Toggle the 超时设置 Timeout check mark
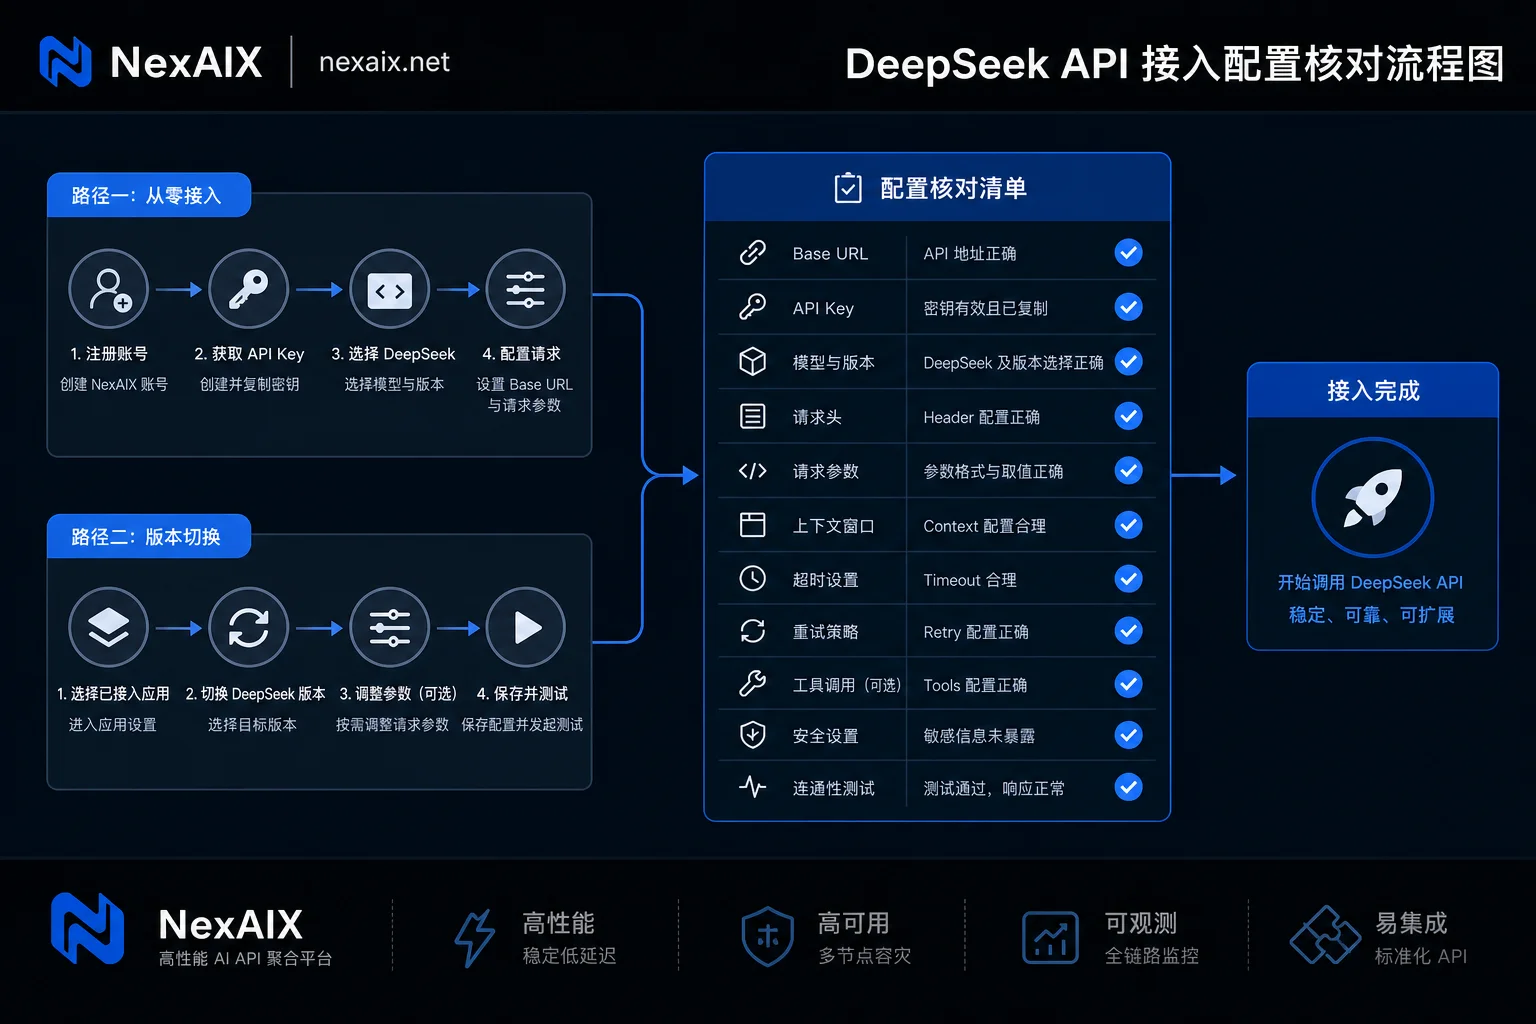 tap(1129, 578)
